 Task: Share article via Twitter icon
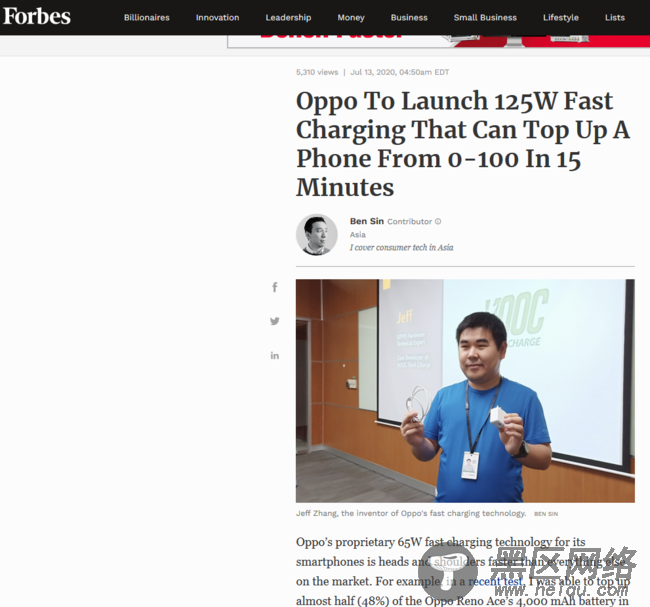pos(274,321)
